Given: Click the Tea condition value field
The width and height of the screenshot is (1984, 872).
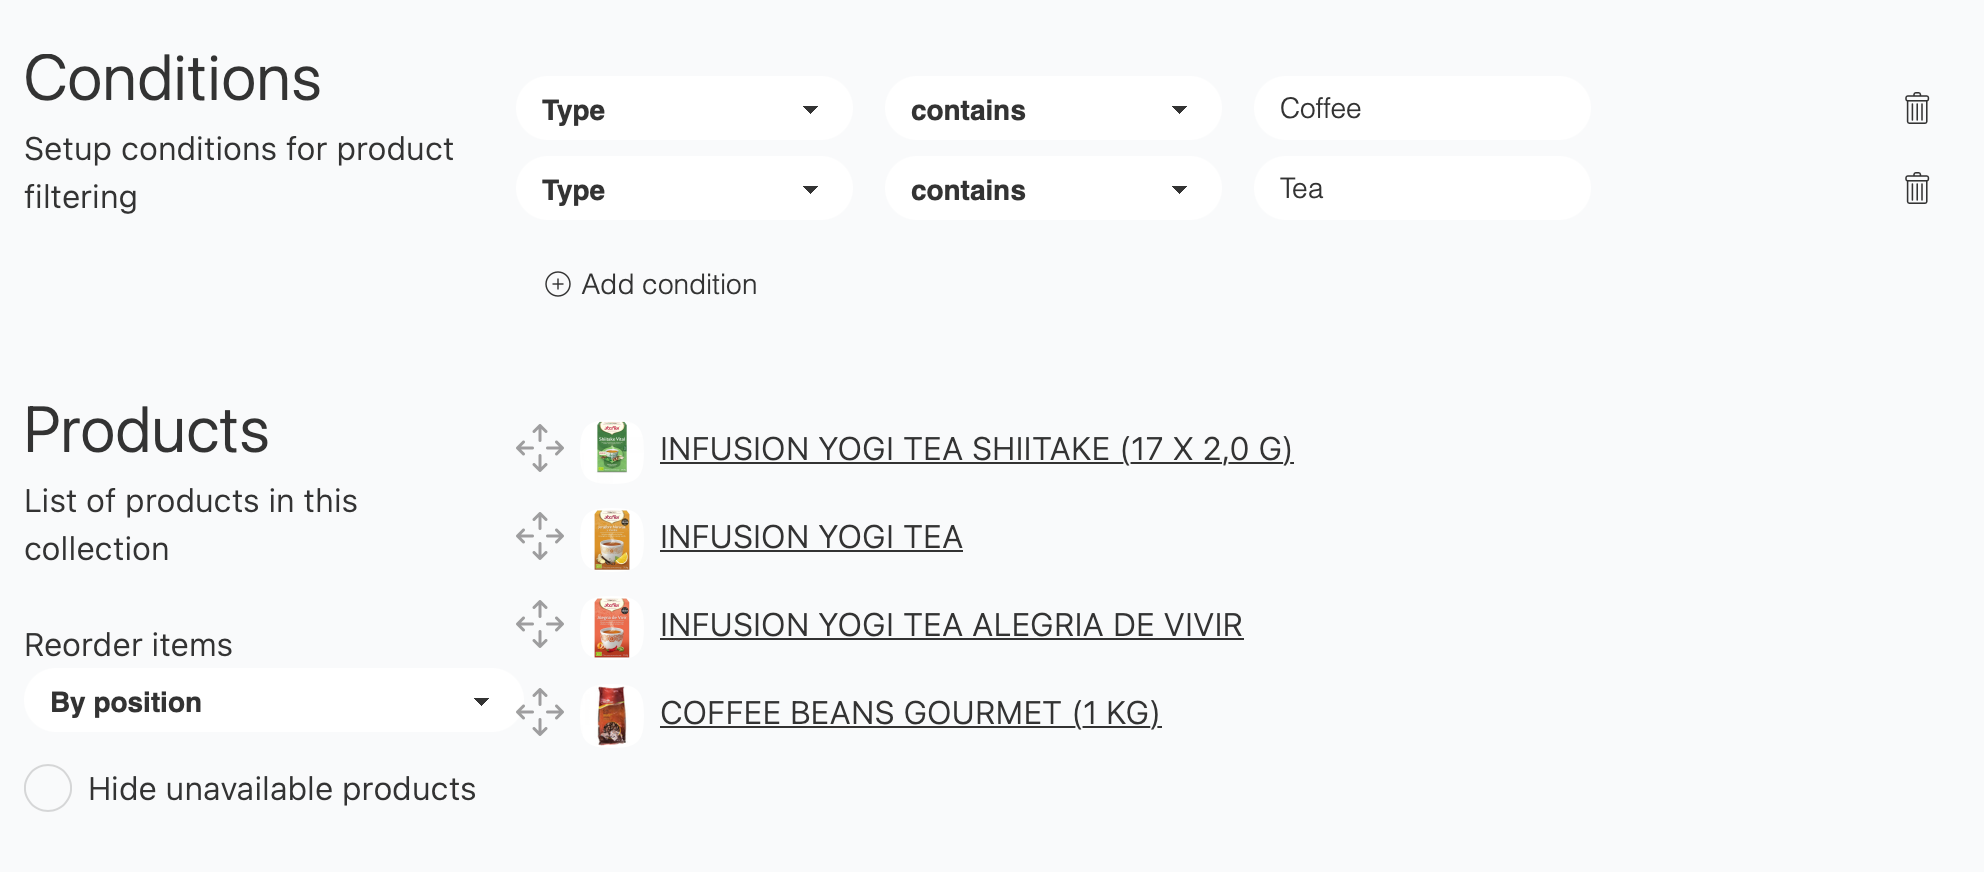Looking at the screenshot, I should pyautogui.click(x=1420, y=188).
